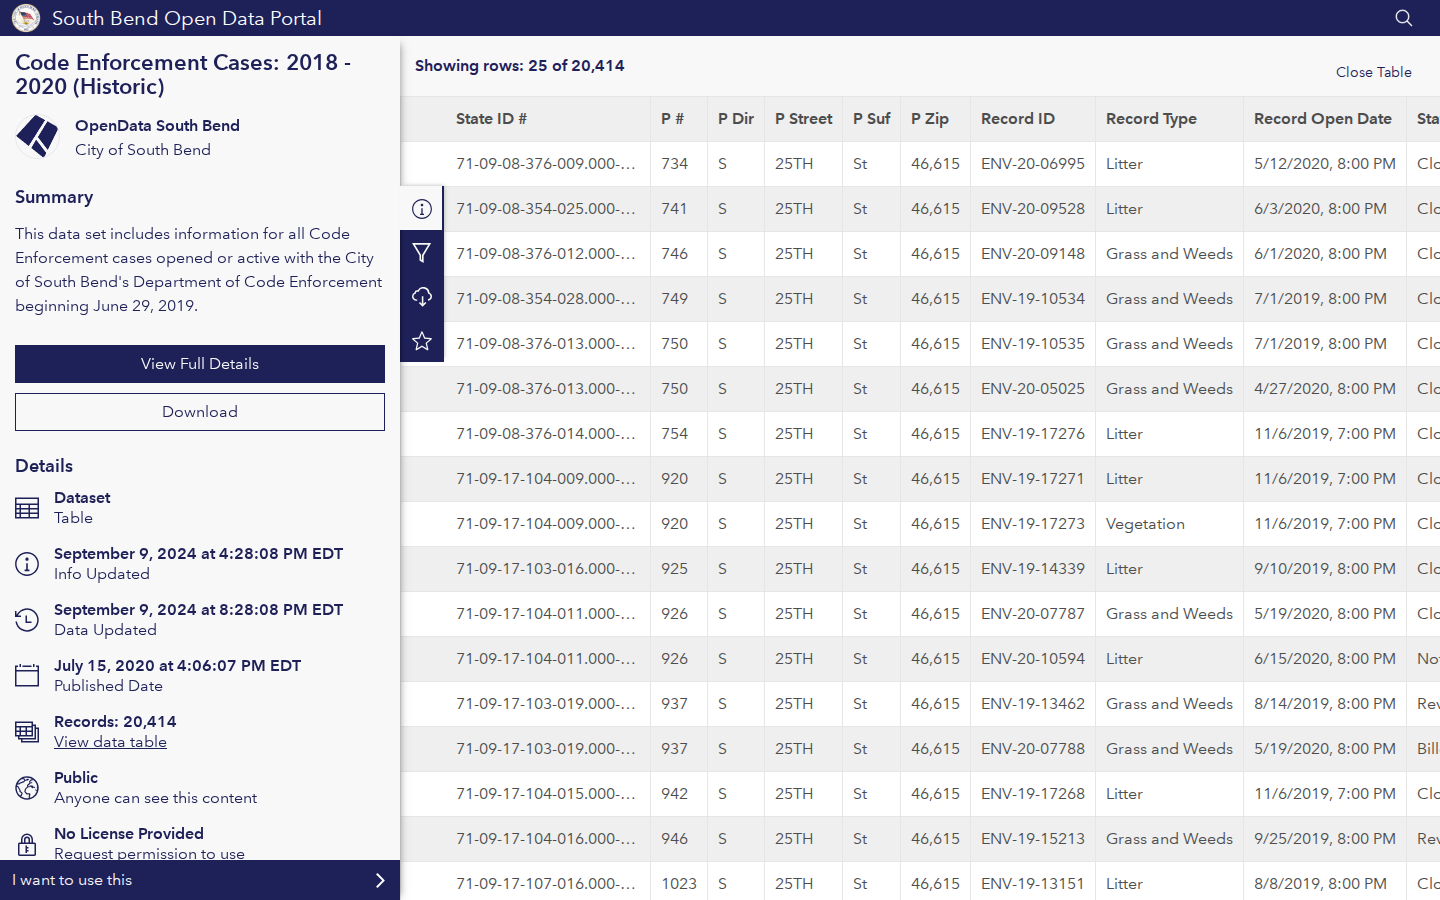Click the OpenData South Bend owner link
The width and height of the screenshot is (1440, 900).
(157, 126)
